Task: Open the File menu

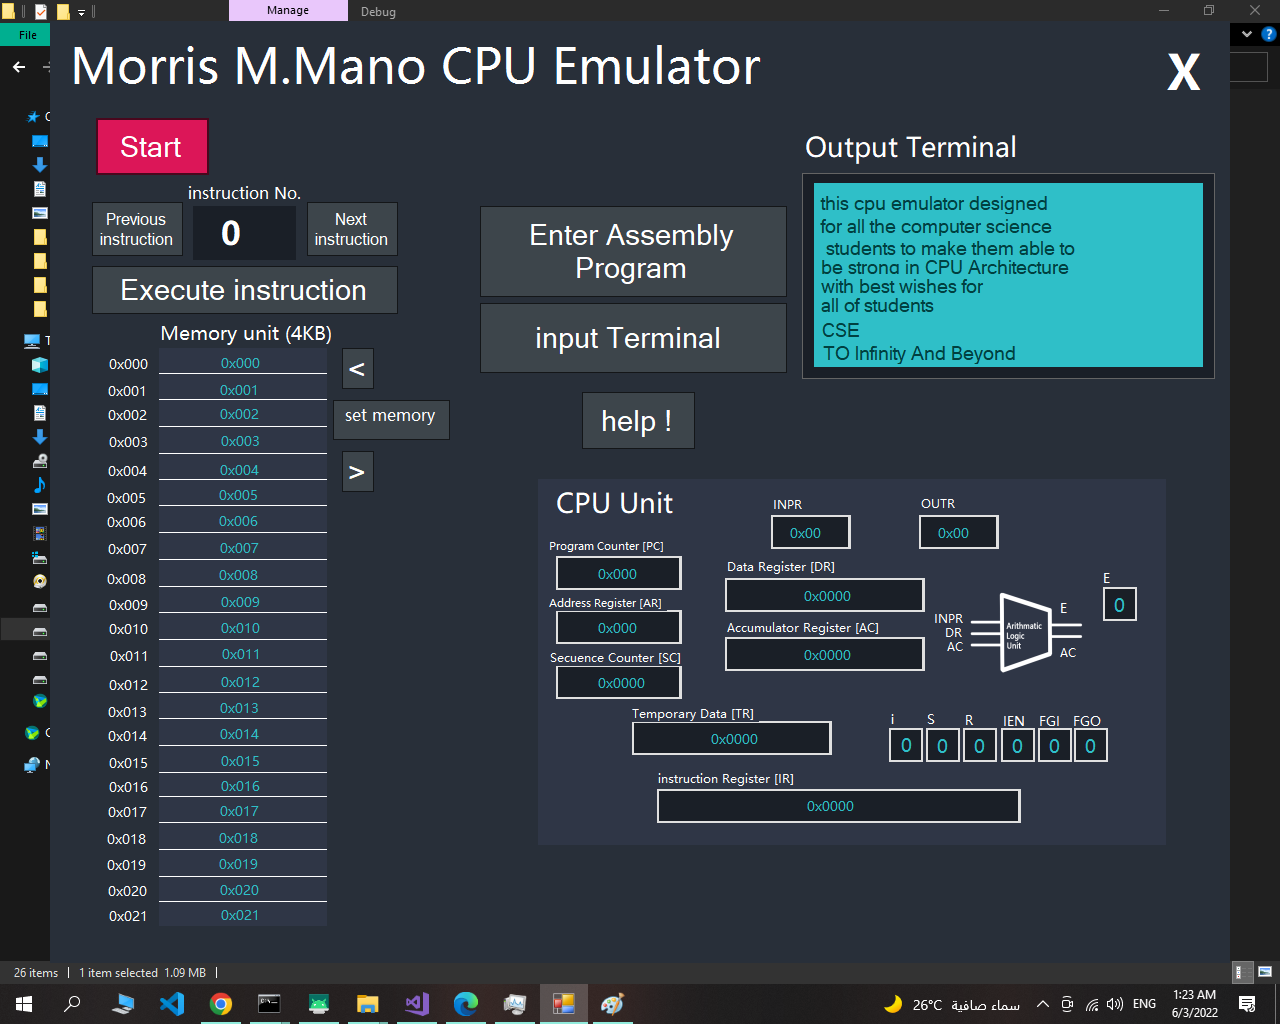Action: (x=25, y=33)
